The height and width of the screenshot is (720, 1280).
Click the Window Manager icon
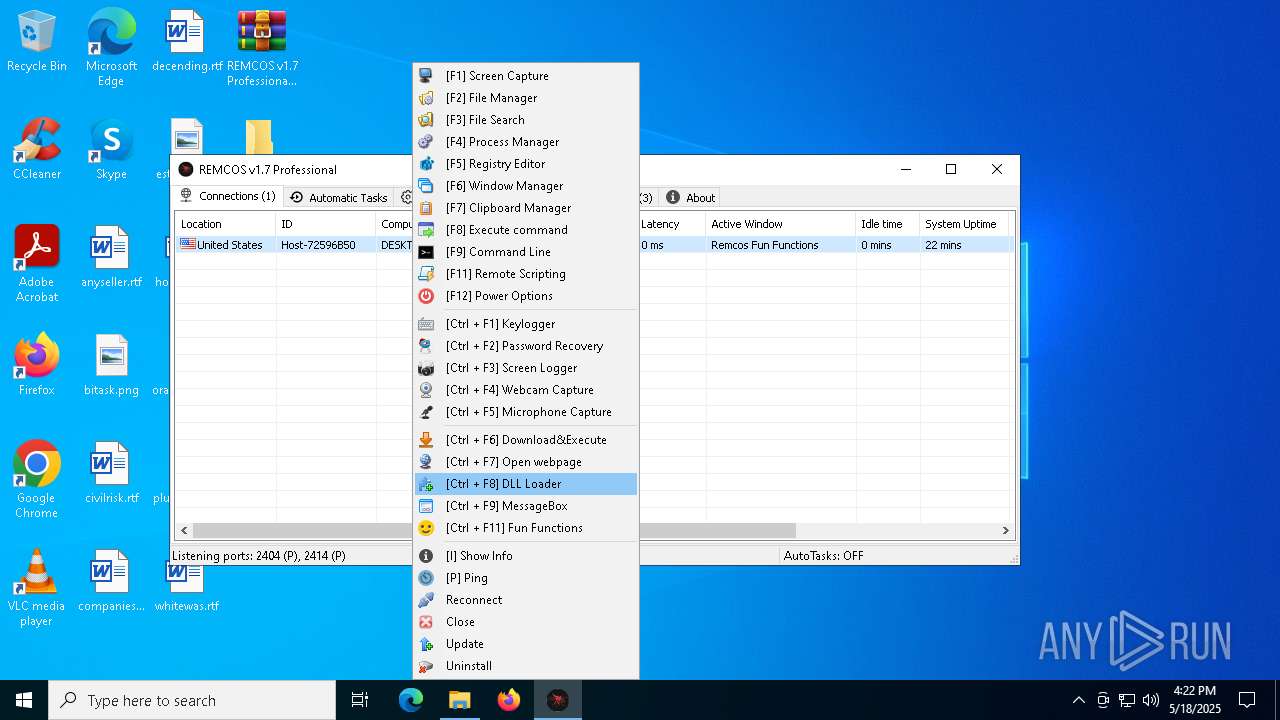coord(426,186)
